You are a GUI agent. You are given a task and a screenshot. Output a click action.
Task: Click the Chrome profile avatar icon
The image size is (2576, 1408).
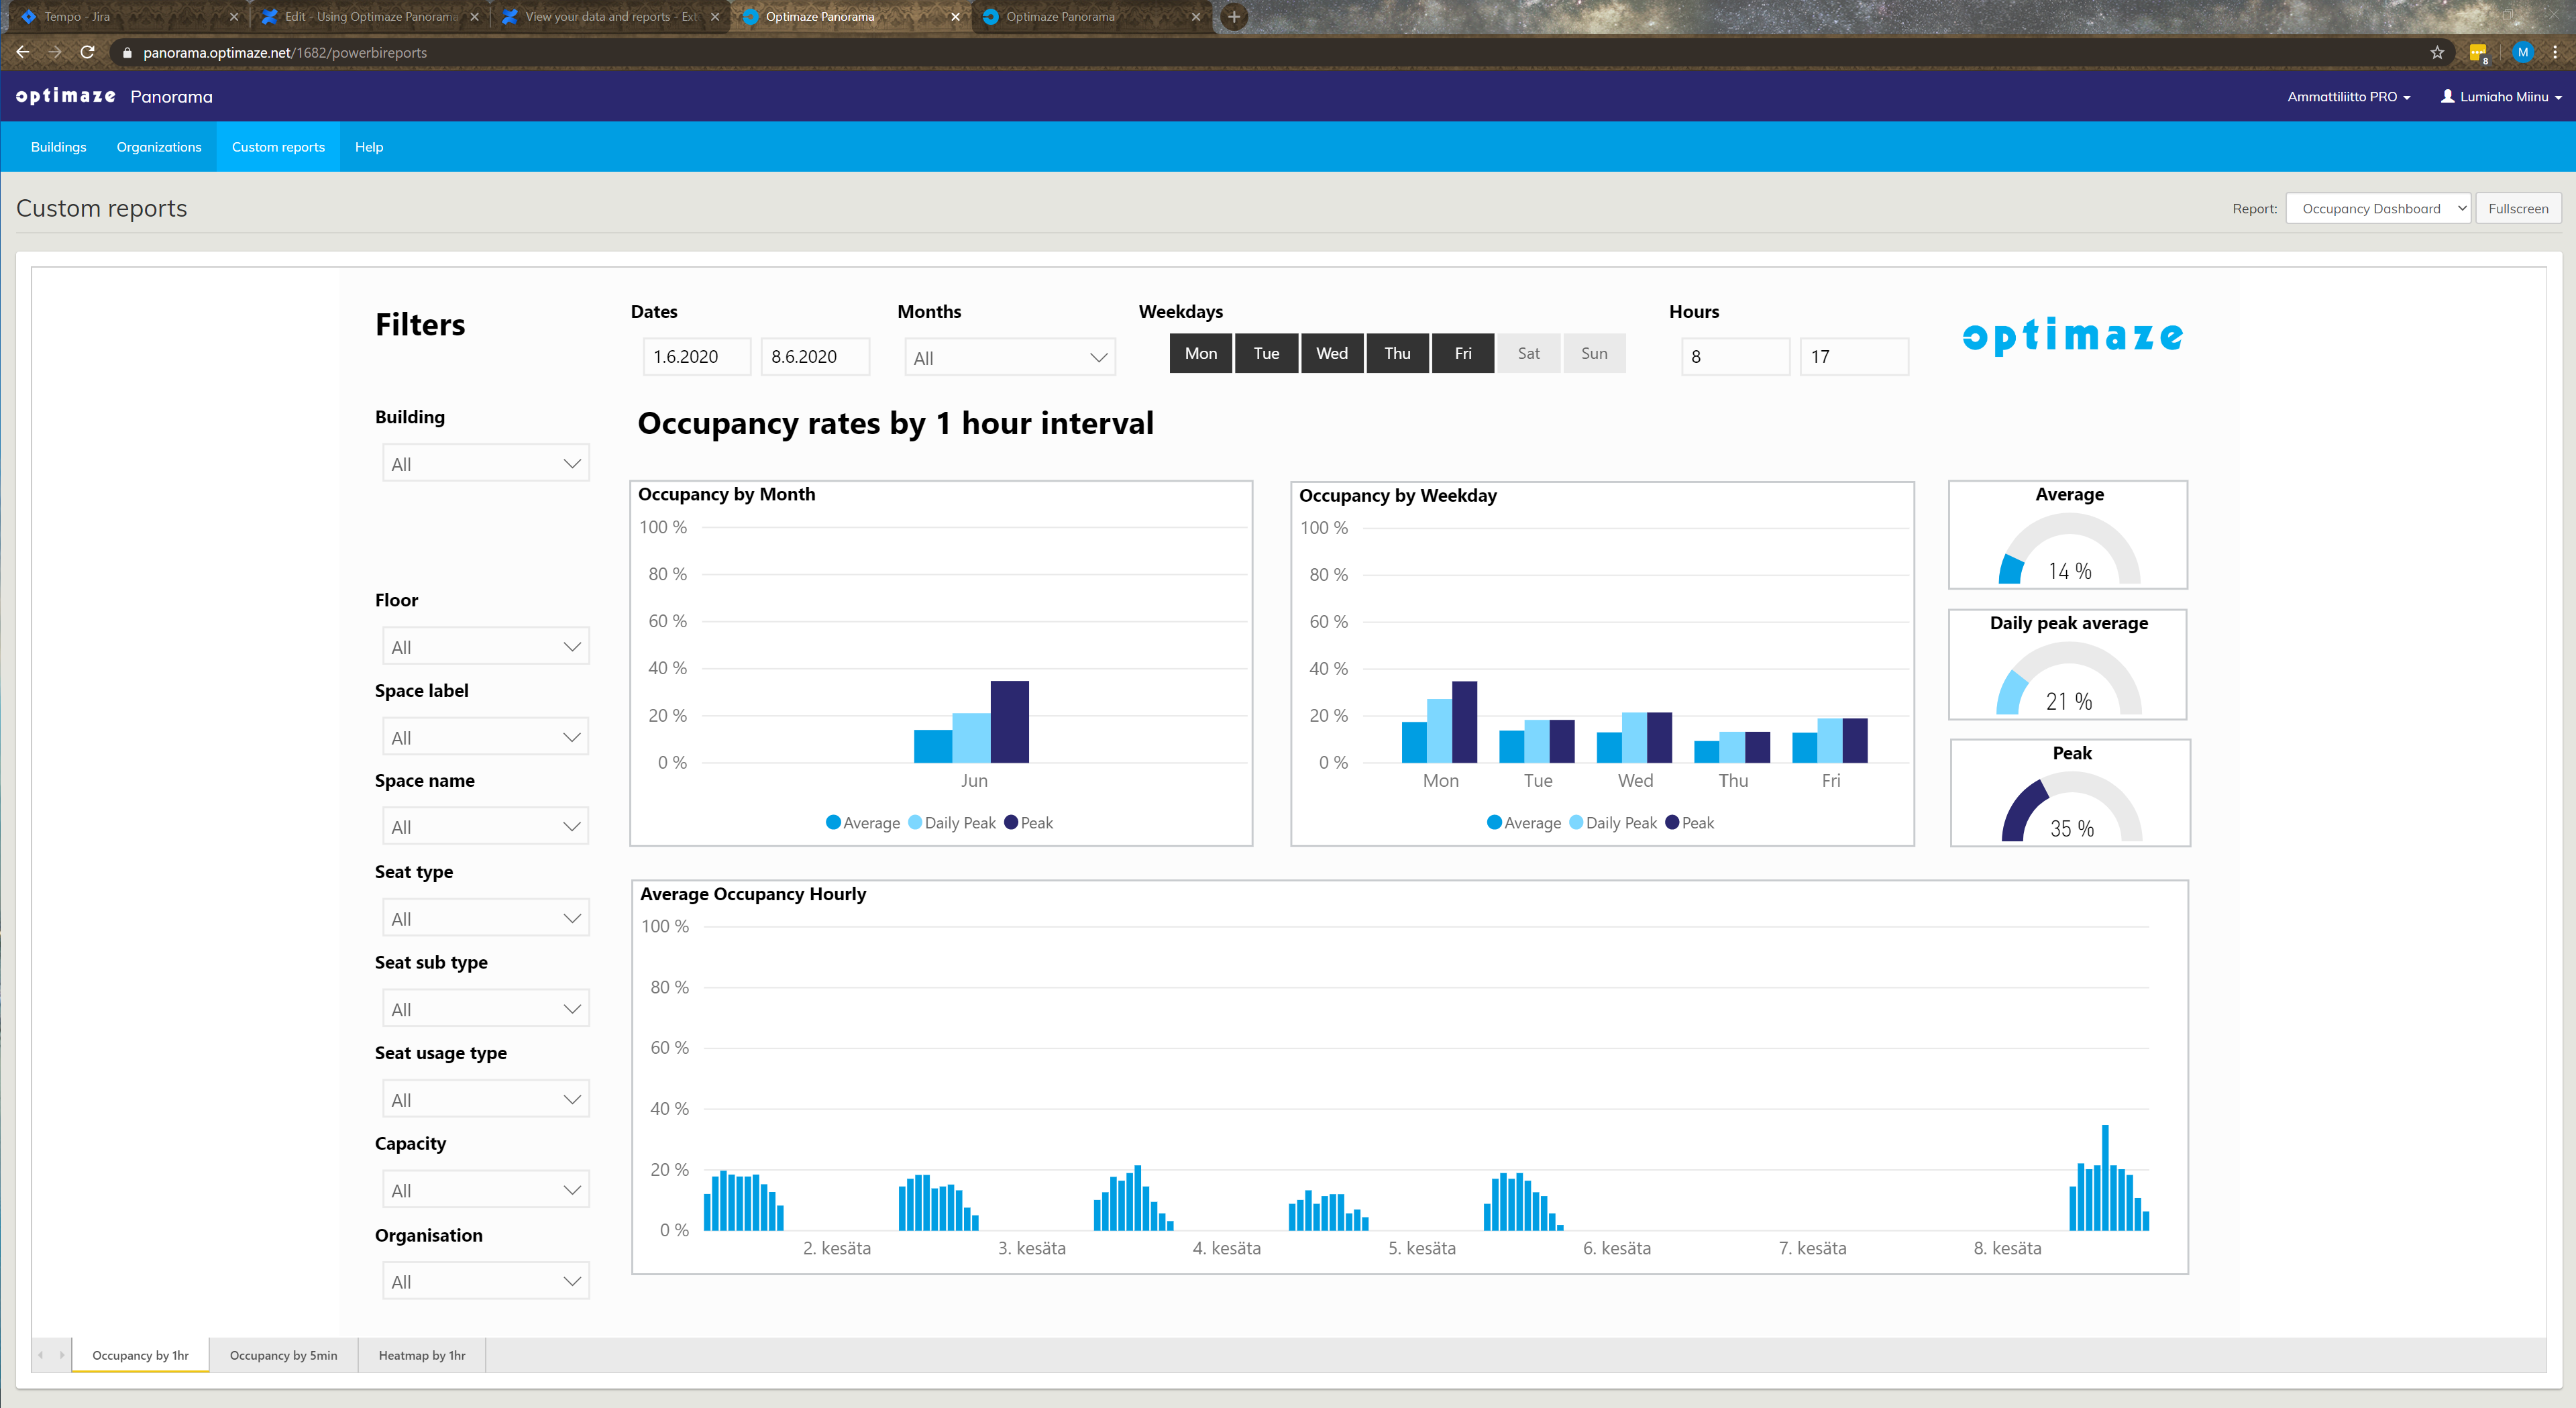coord(2522,52)
